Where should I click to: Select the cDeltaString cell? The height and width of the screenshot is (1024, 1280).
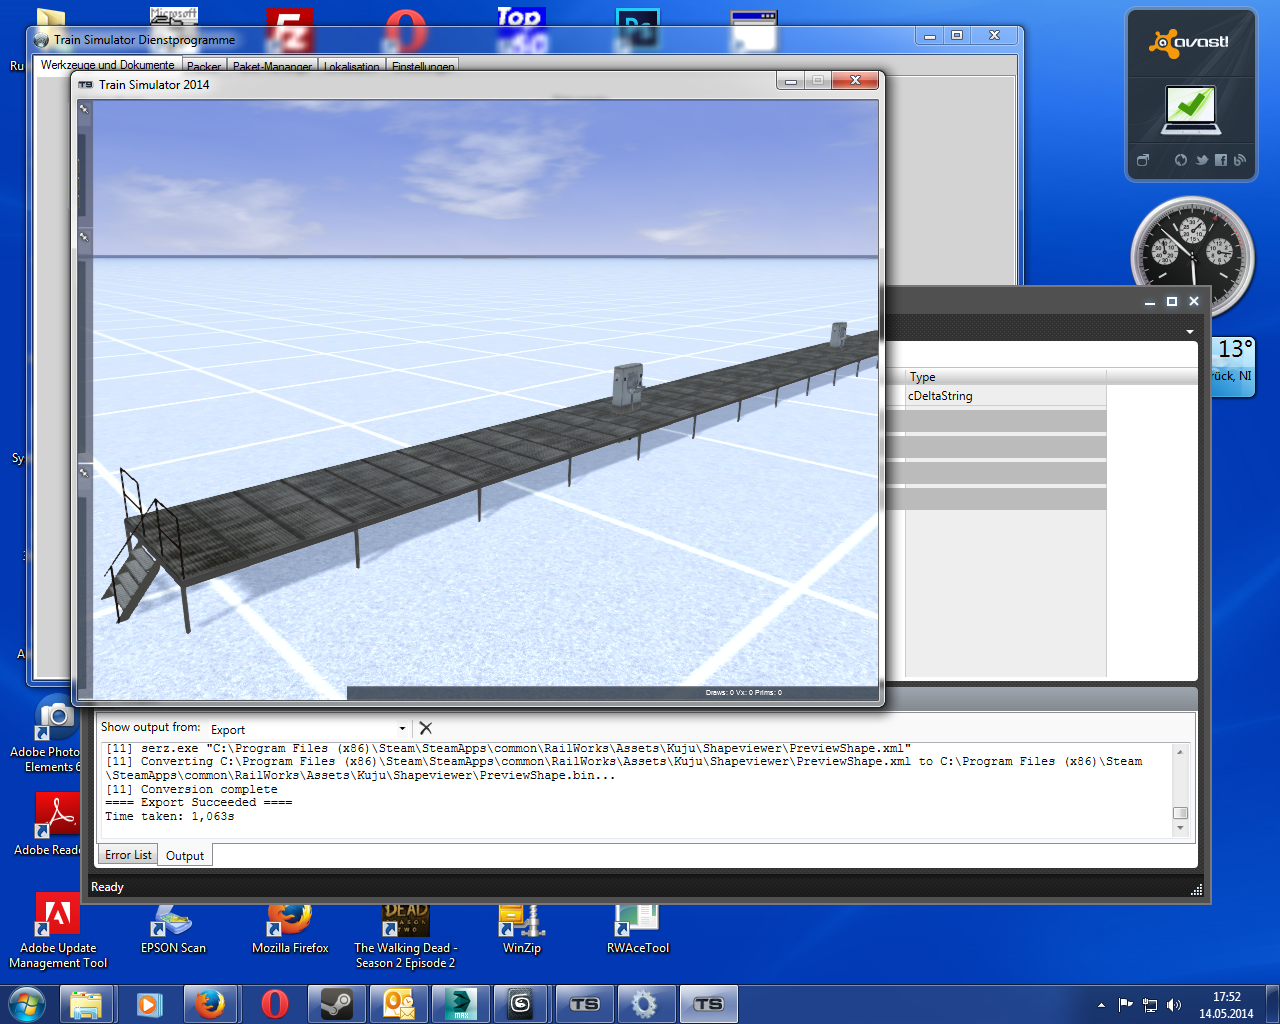click(x=1005, y=396)
